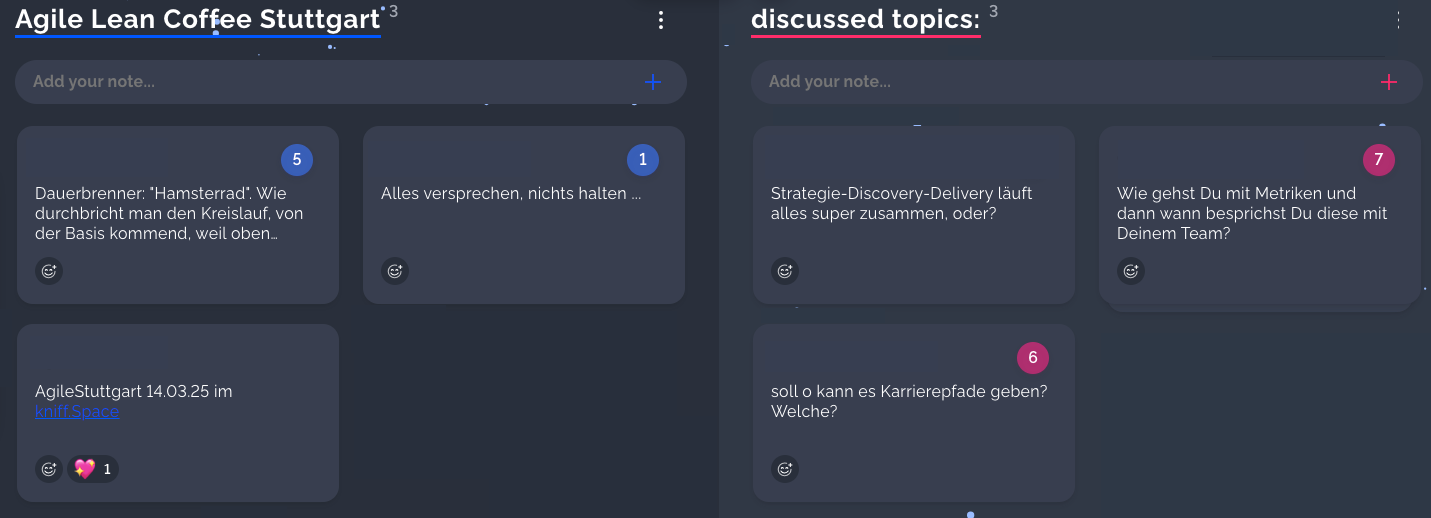Open Agile Lean Coffee Stuttgart column options menu
1431x518 pixels.
[x=660, y=20]
